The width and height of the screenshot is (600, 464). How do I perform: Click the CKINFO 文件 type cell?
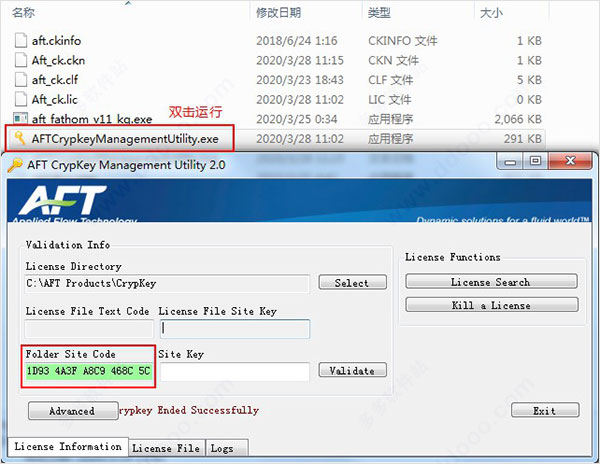[x=403, y=41]
